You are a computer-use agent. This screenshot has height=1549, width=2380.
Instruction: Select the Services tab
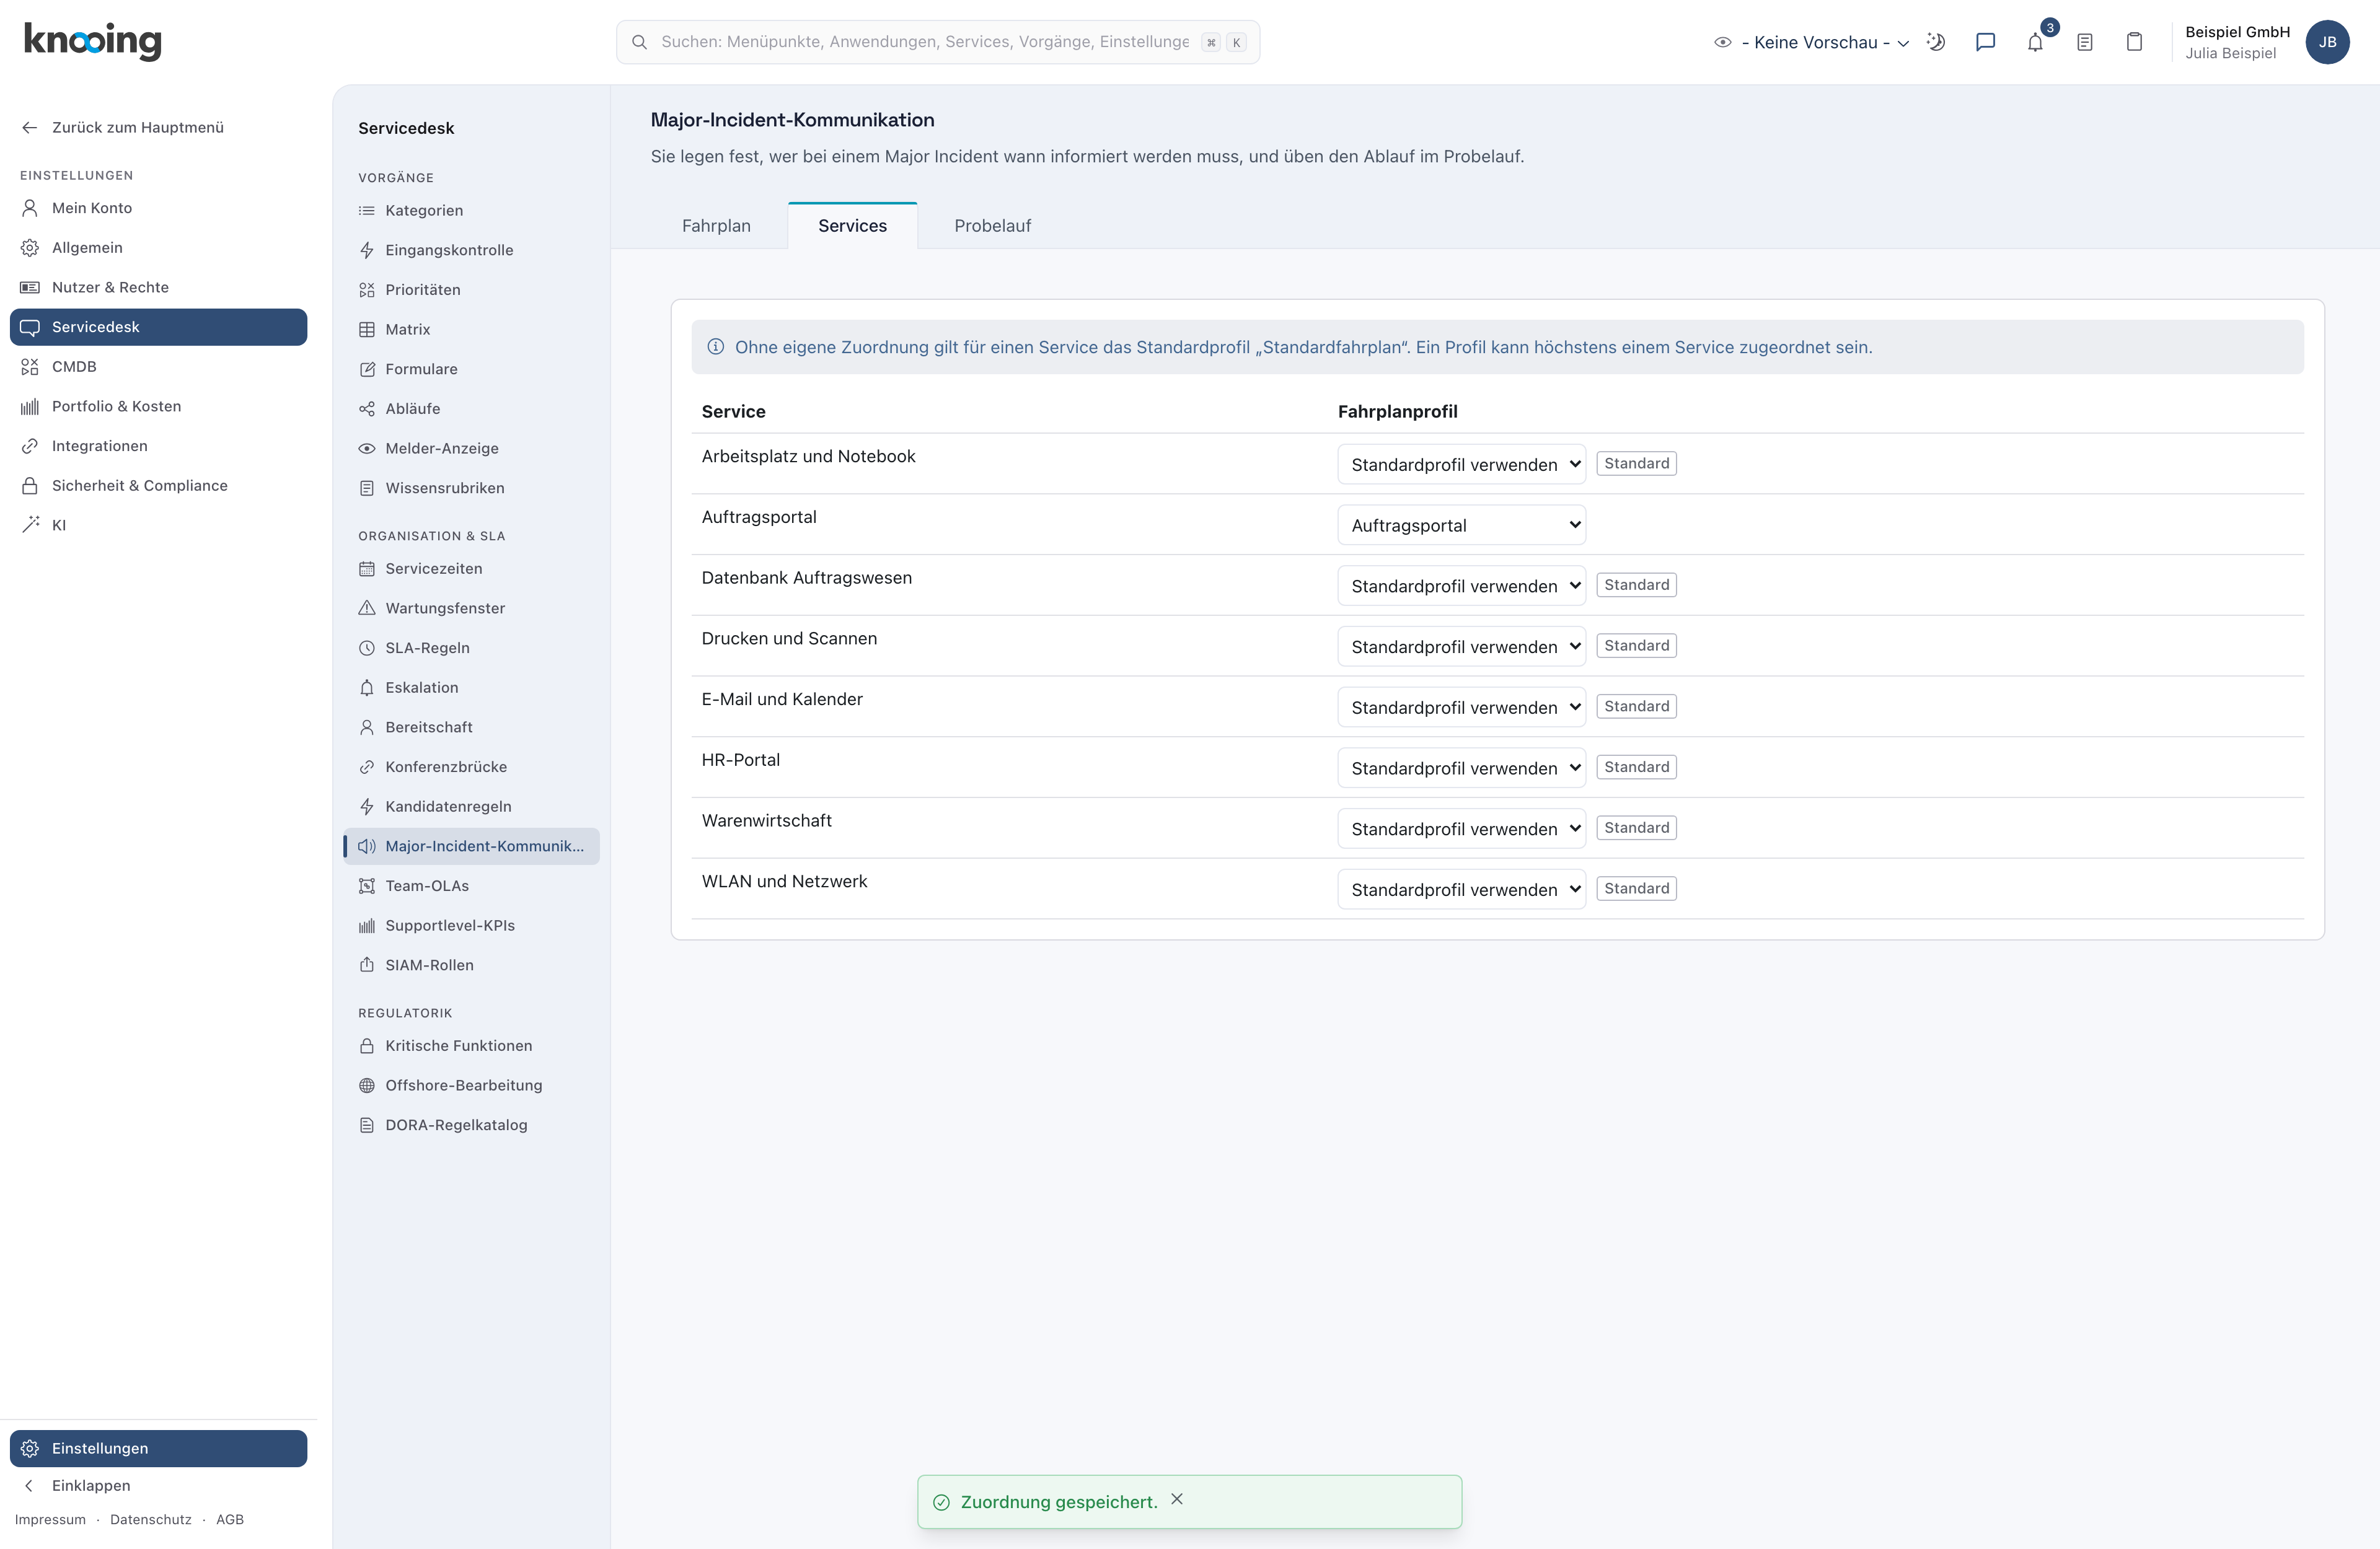[x=852, y=226]
